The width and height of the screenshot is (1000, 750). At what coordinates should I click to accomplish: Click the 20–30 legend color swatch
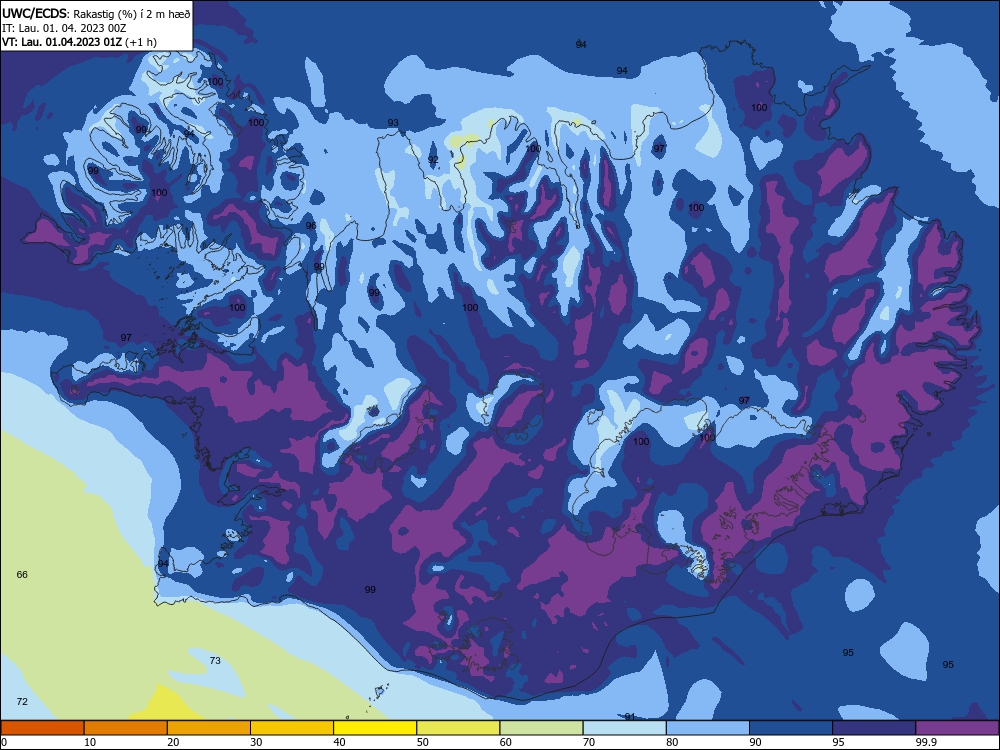[x=209, y=728]
